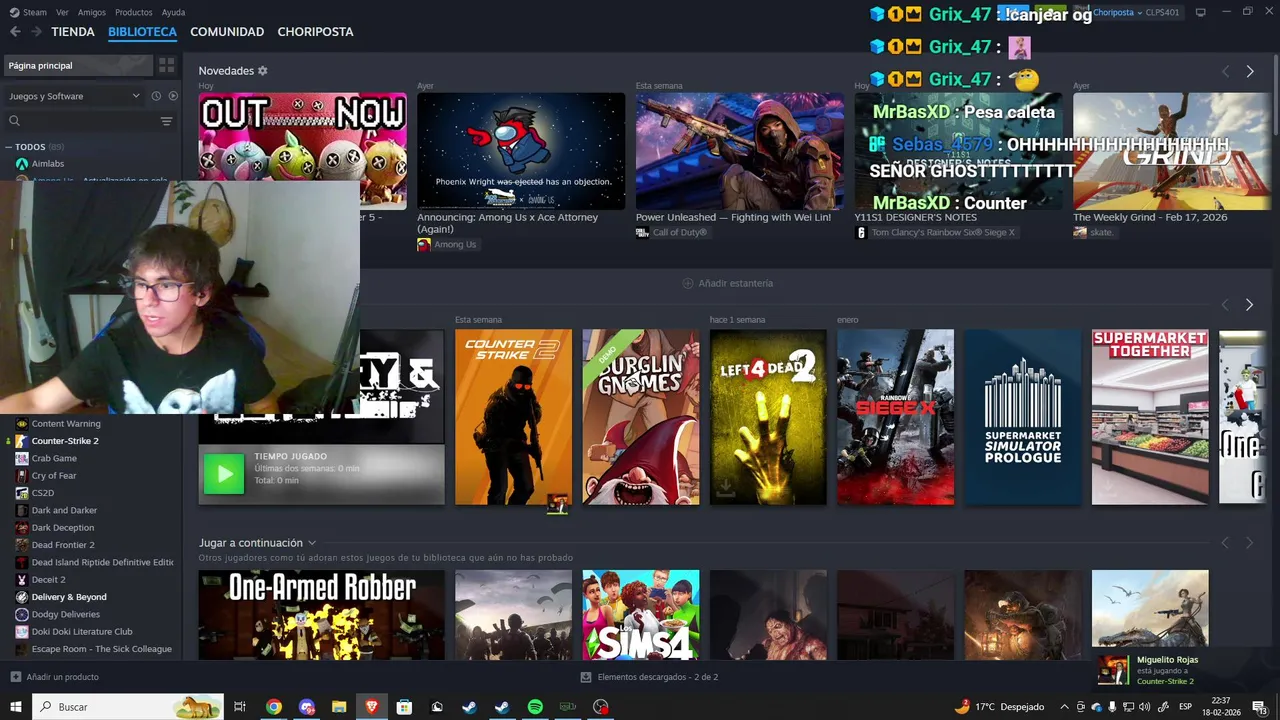Select Dark Deception in the list

tap(63, 528)
